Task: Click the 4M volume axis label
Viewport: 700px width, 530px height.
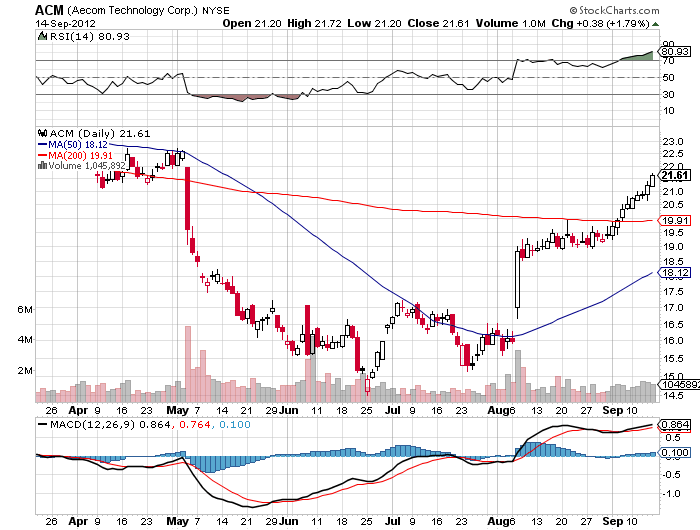Action: click(x=25, y=340)
